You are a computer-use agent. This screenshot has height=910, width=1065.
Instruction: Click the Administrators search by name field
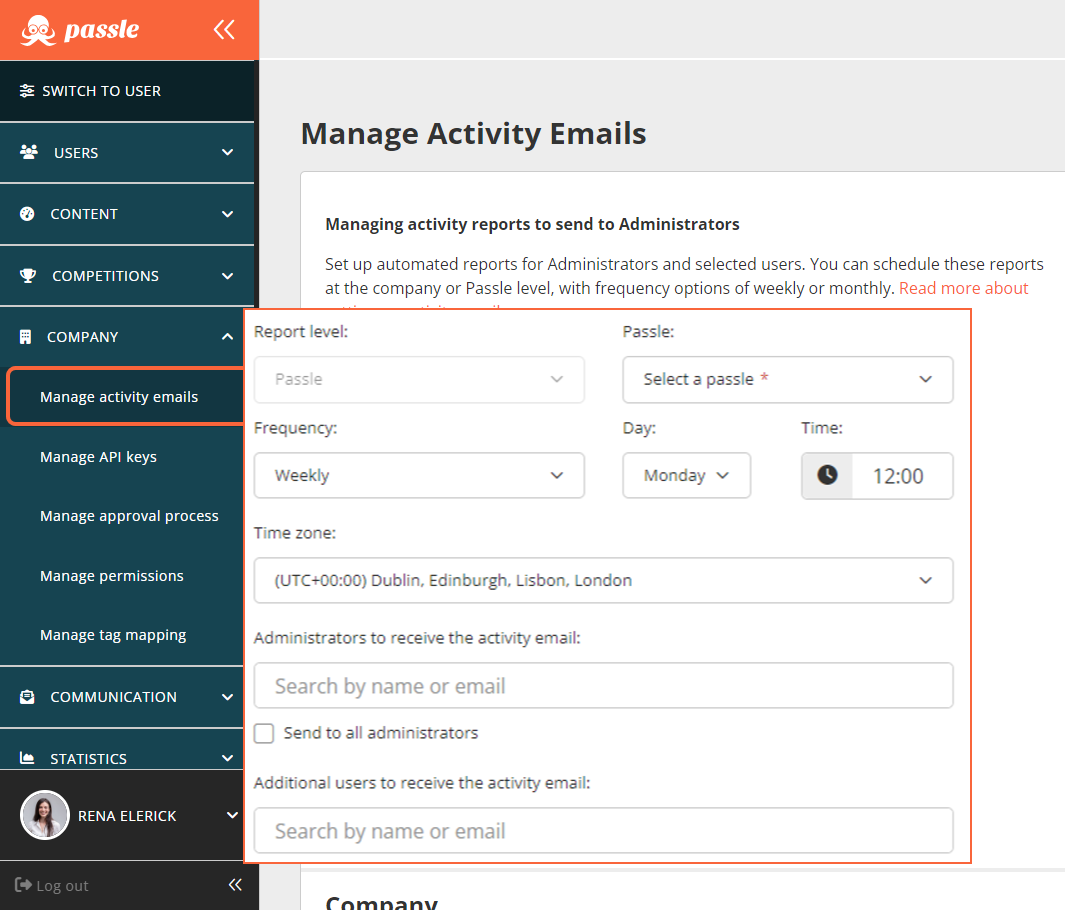point(603,686)
